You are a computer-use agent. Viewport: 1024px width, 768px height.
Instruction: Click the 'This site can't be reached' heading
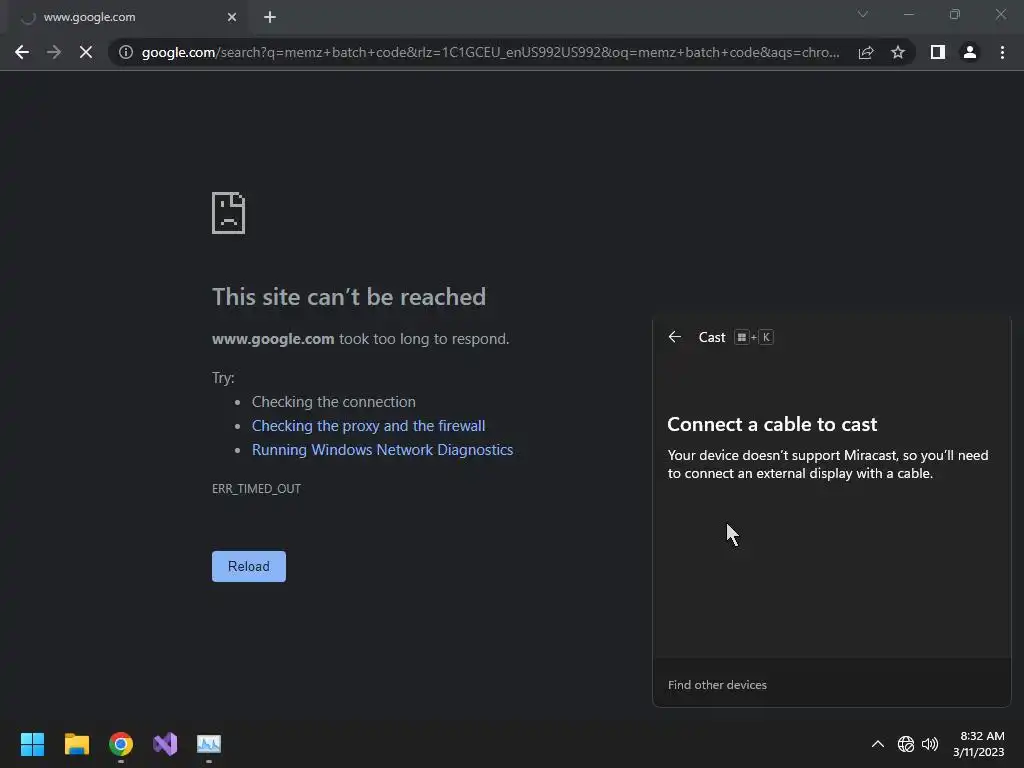pyautogui.click(x=349, y=297)
